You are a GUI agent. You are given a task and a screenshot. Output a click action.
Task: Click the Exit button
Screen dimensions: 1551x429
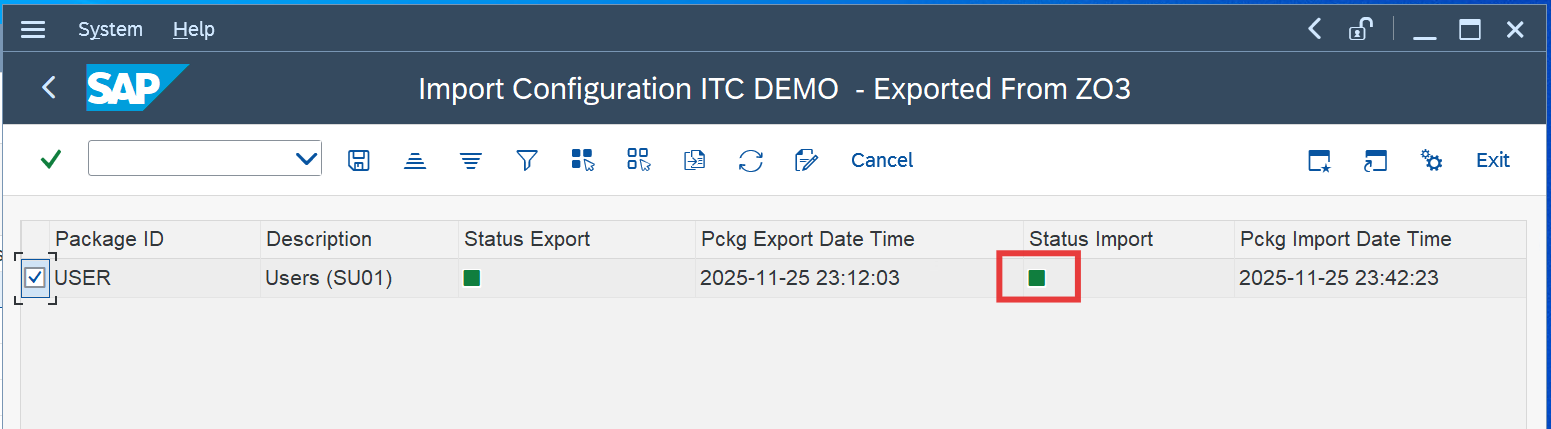point(1492,160)
